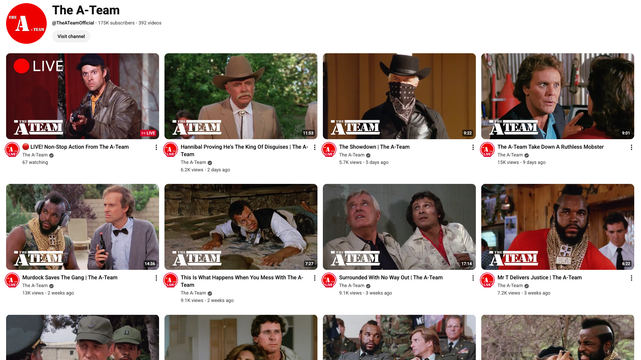Open options for 'This Is What Happens' video
The height and width of the screenshot is (360, 641).
click(314, 278)
